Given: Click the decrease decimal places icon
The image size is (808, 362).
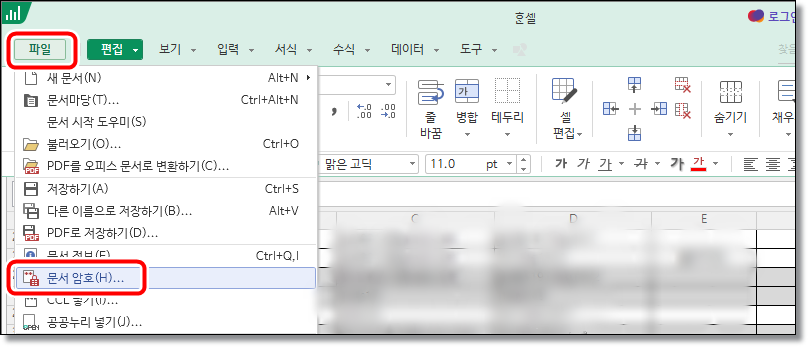Looking at the screenshot, I should click(388, 111).
